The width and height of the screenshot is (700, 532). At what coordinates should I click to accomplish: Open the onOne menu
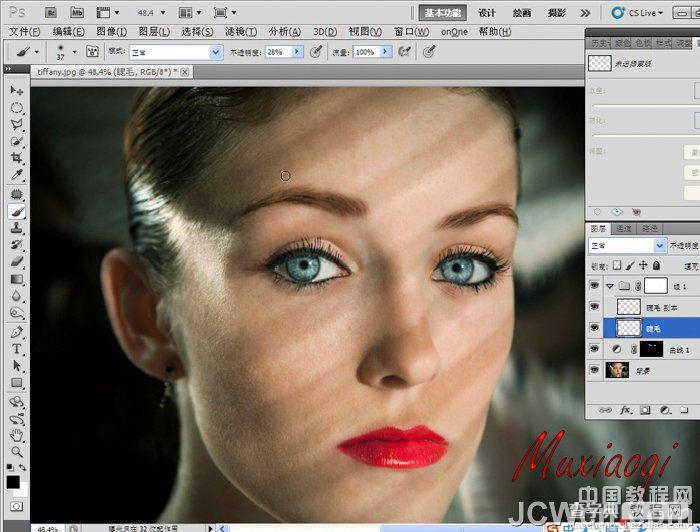coord(454,32)
